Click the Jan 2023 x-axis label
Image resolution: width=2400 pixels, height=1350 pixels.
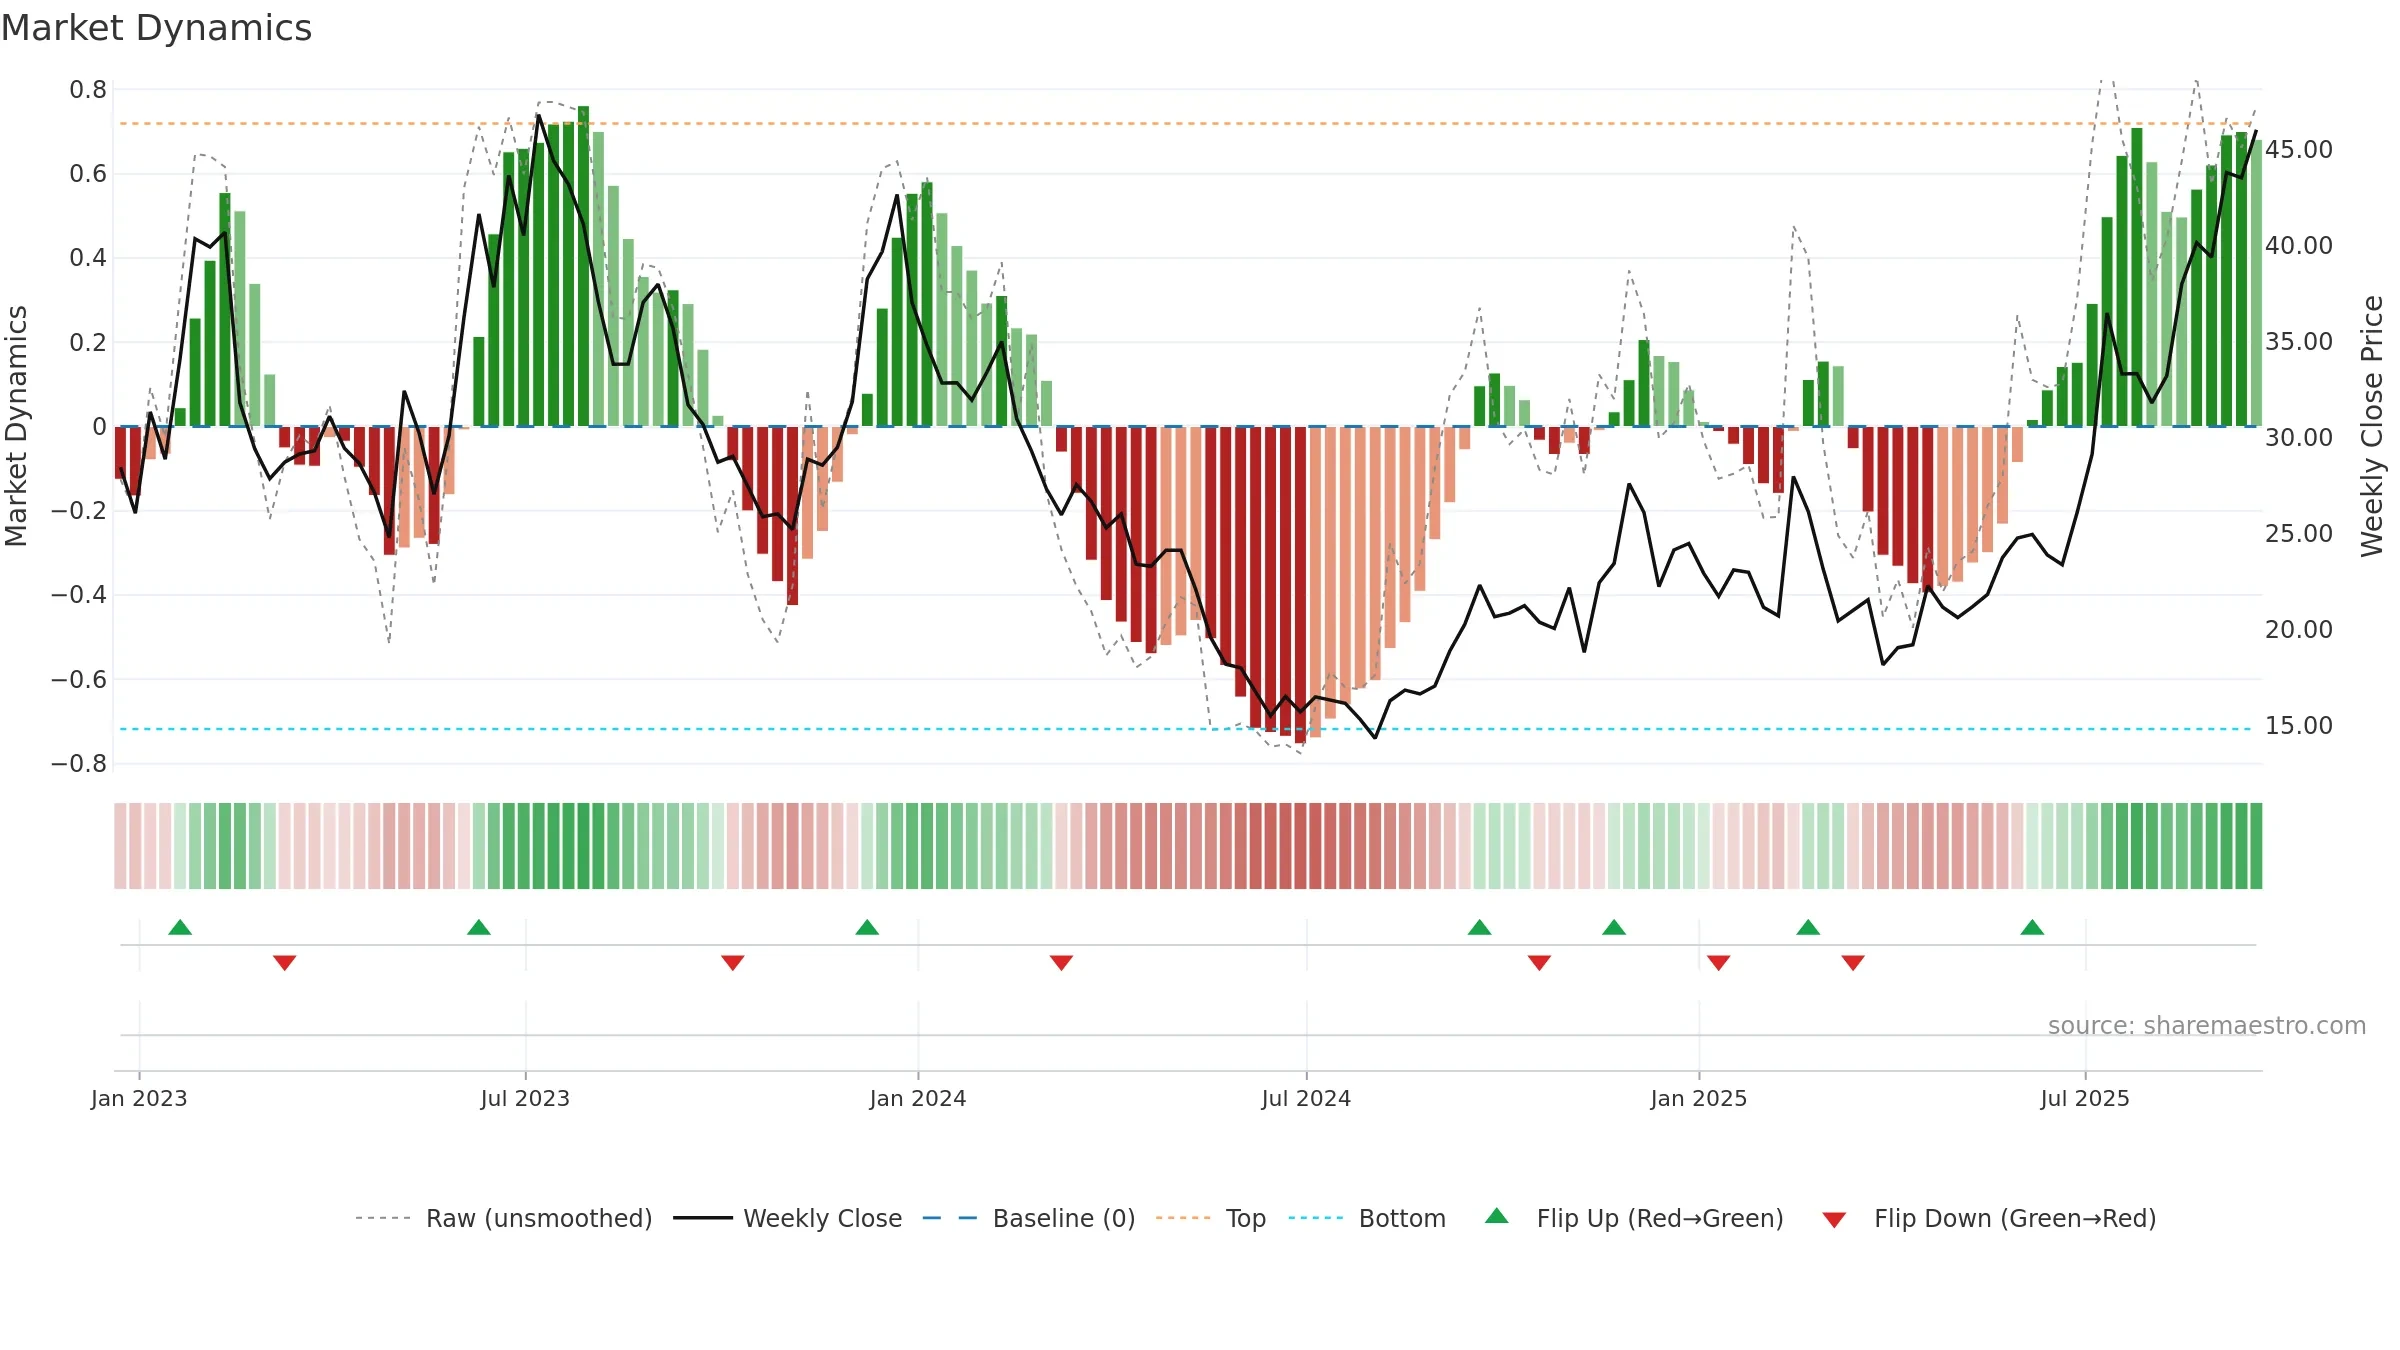[x=139, y=1098]
